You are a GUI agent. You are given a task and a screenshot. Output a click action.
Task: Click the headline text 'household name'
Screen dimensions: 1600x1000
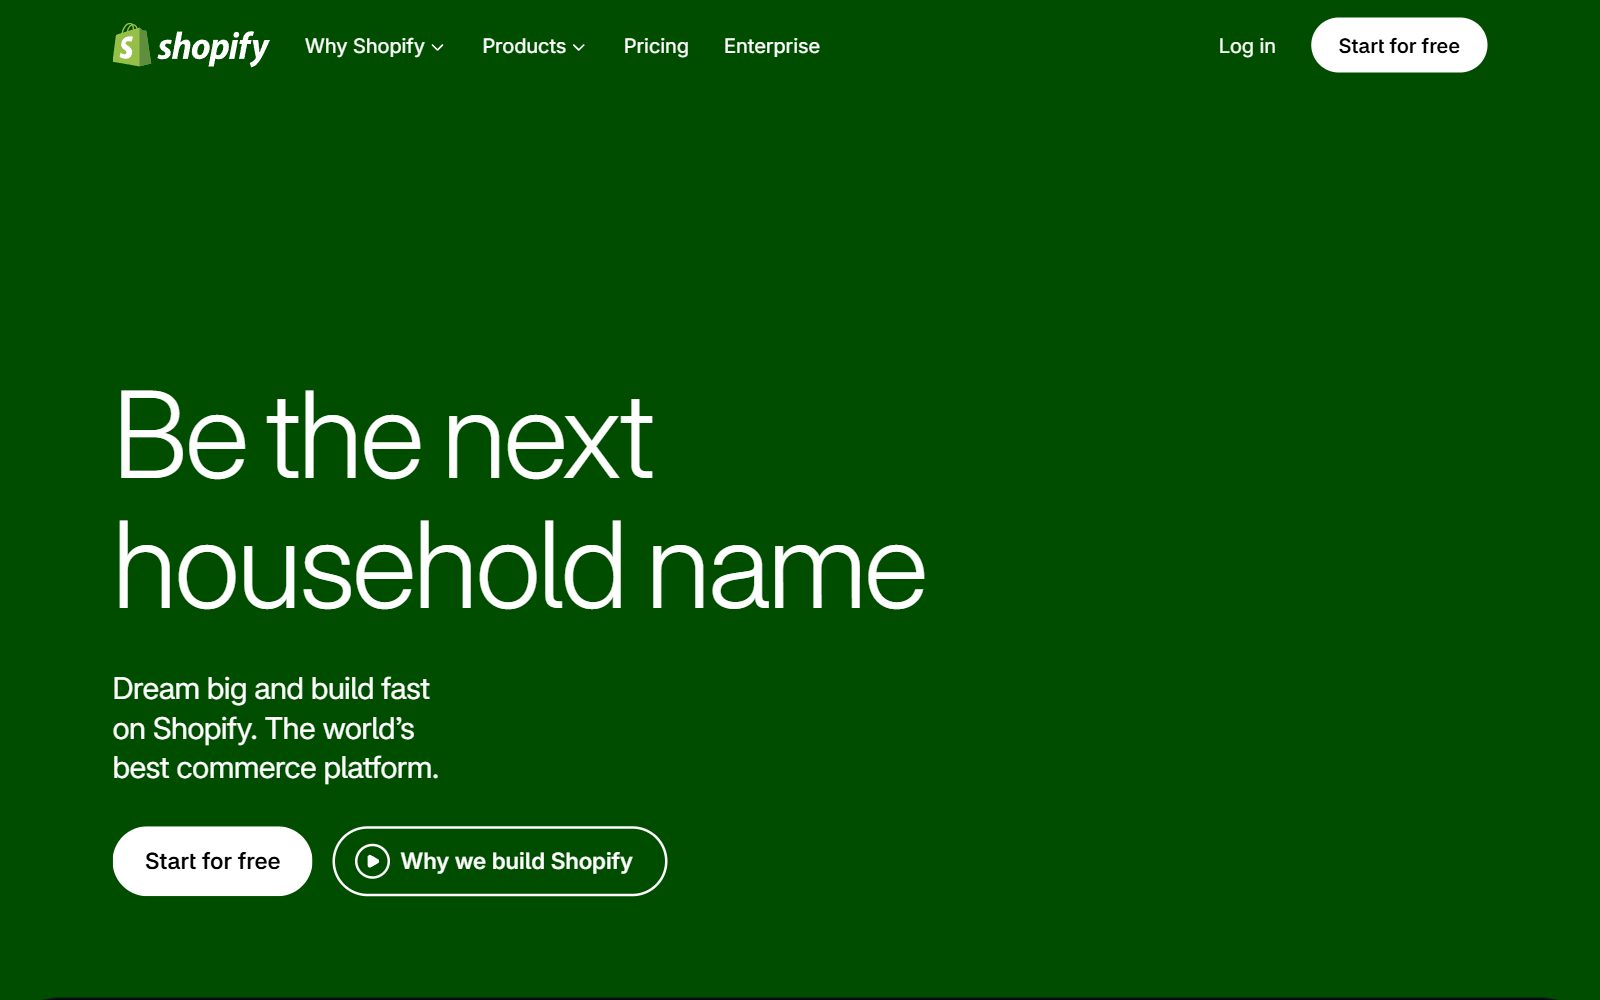520,566
